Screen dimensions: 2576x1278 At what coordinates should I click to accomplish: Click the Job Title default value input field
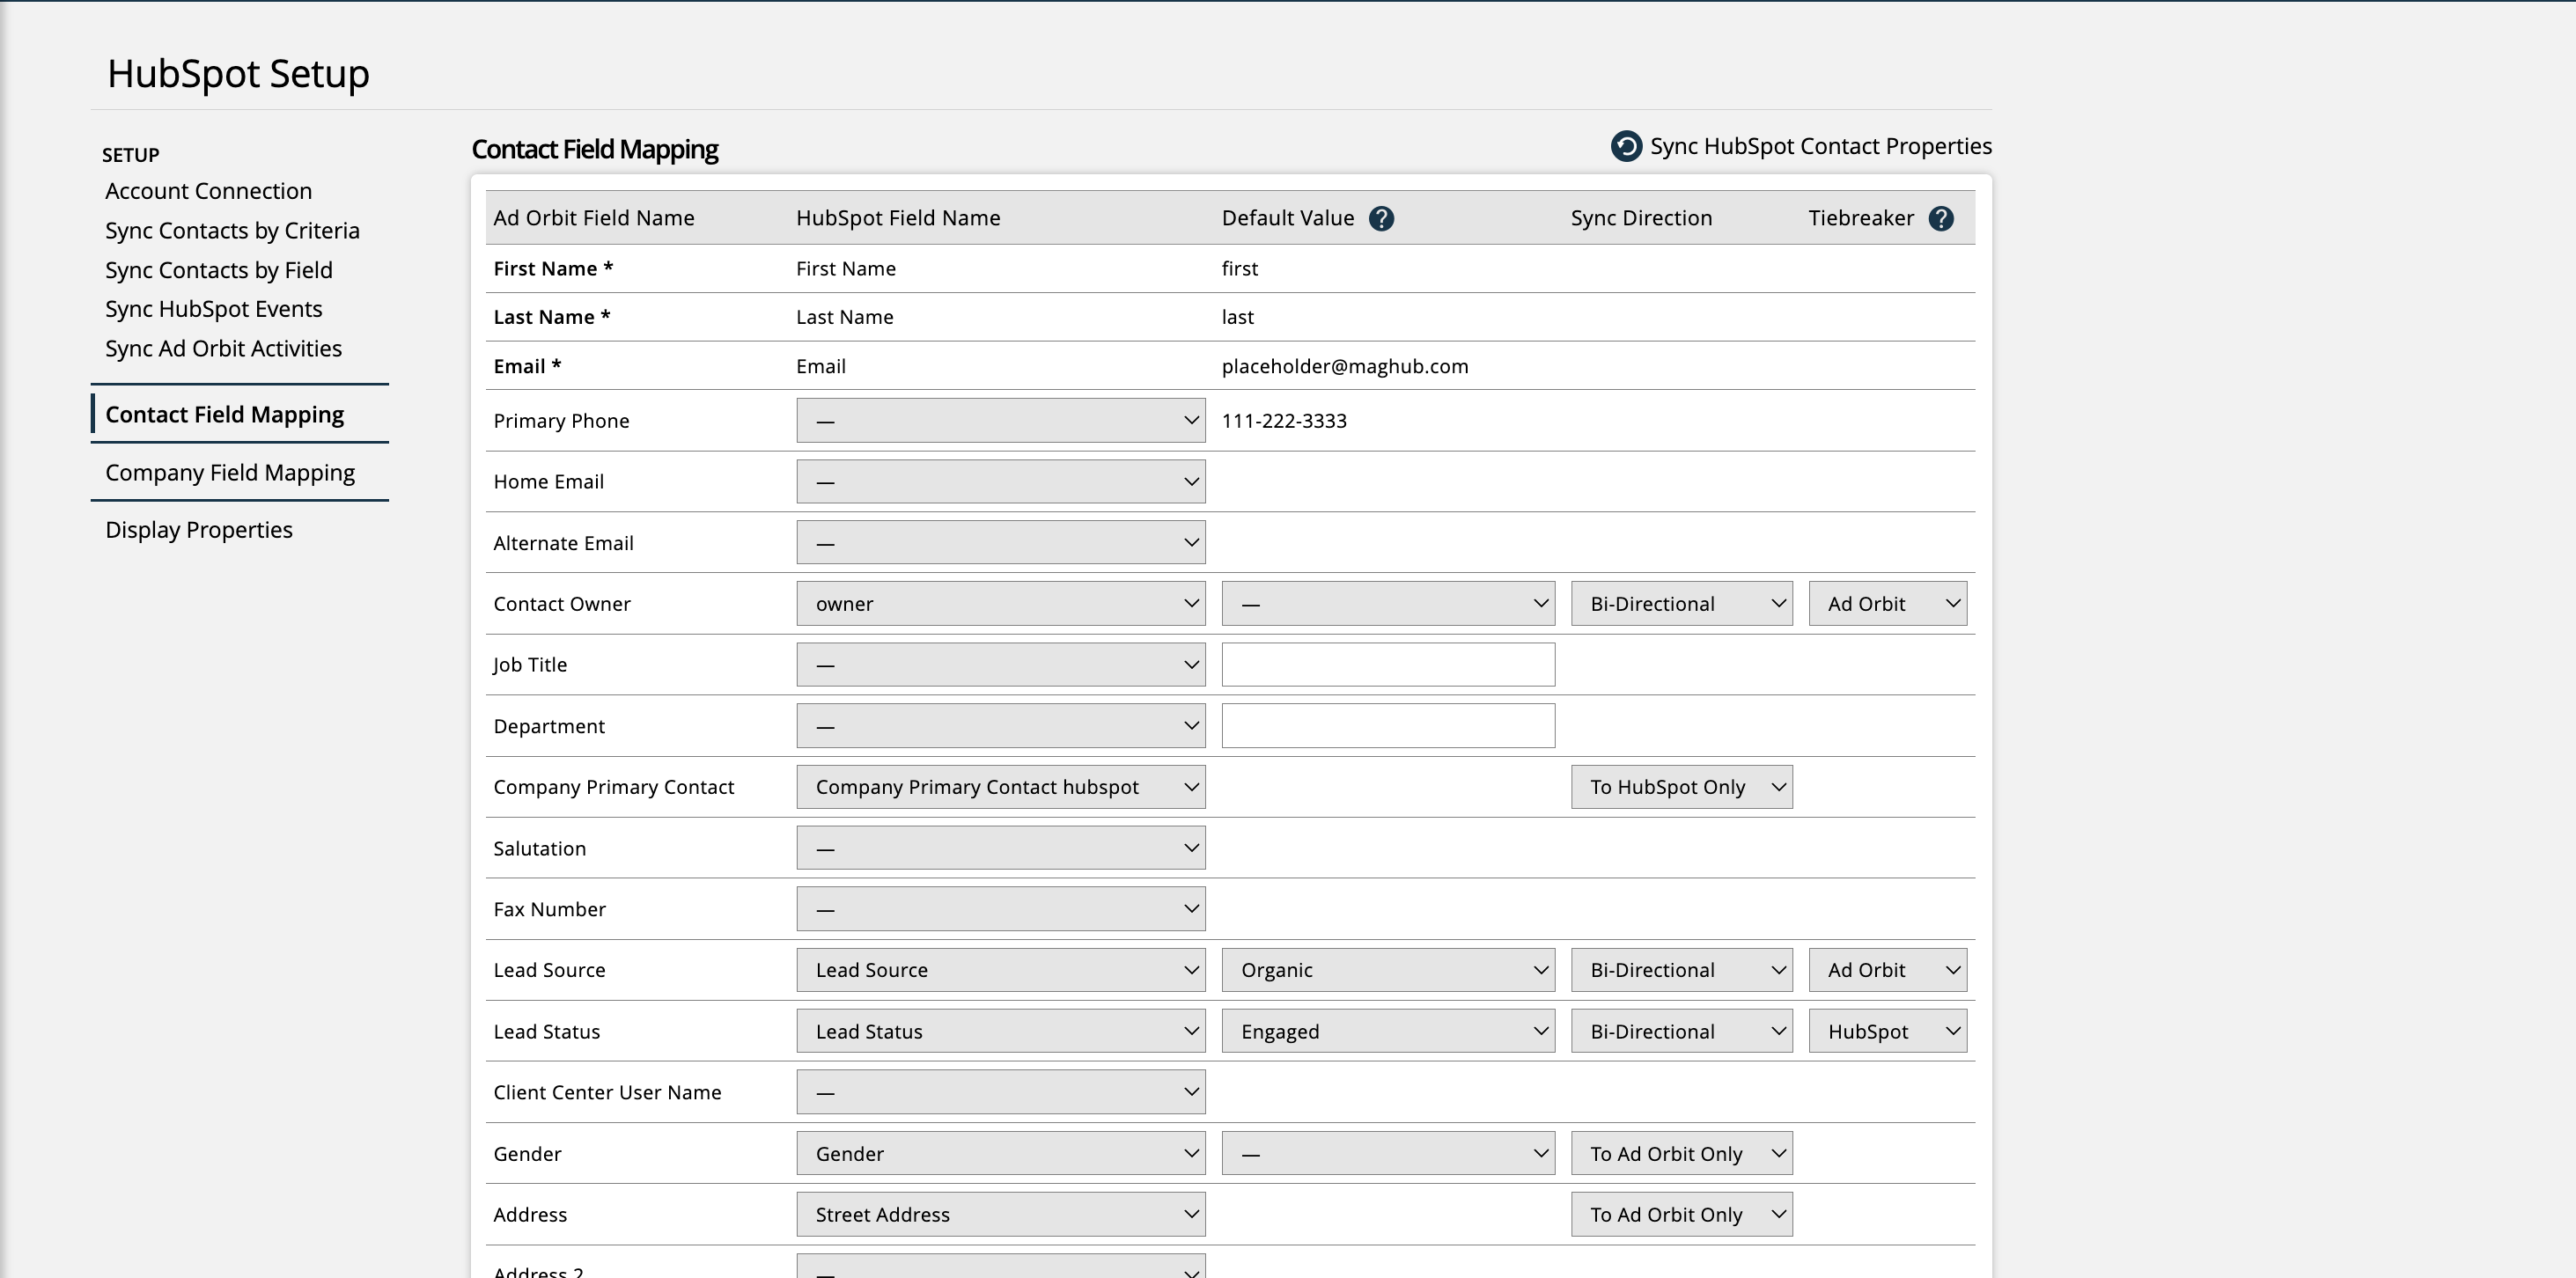[1387, 664]
